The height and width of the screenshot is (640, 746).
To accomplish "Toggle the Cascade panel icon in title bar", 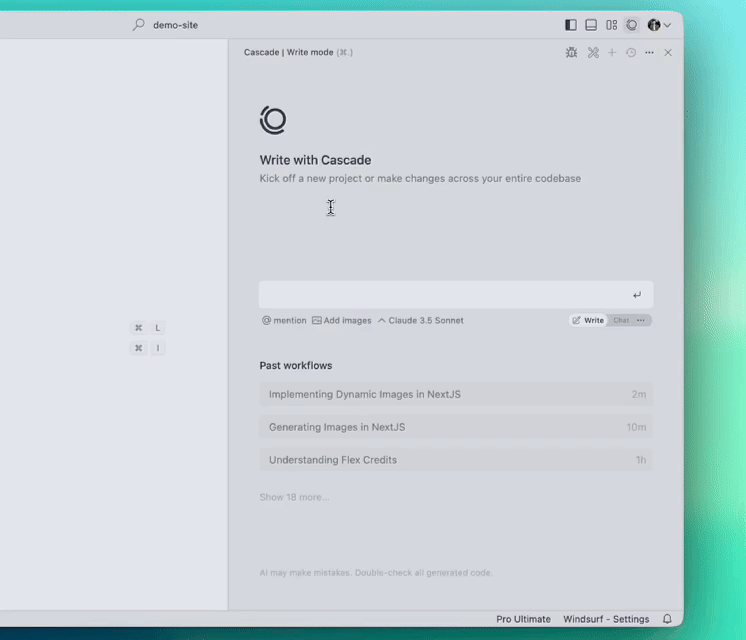I will 632,25.
